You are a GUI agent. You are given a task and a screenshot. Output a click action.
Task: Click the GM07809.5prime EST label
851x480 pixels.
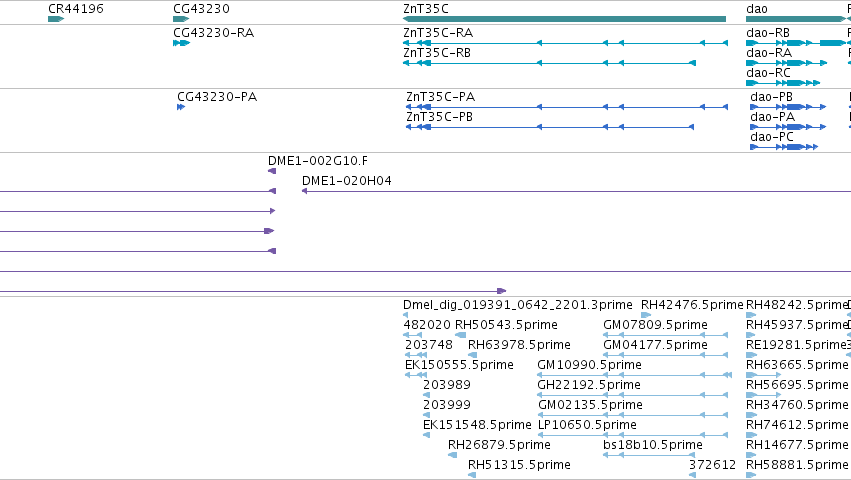pyautogui.click(x=655, y=325)
